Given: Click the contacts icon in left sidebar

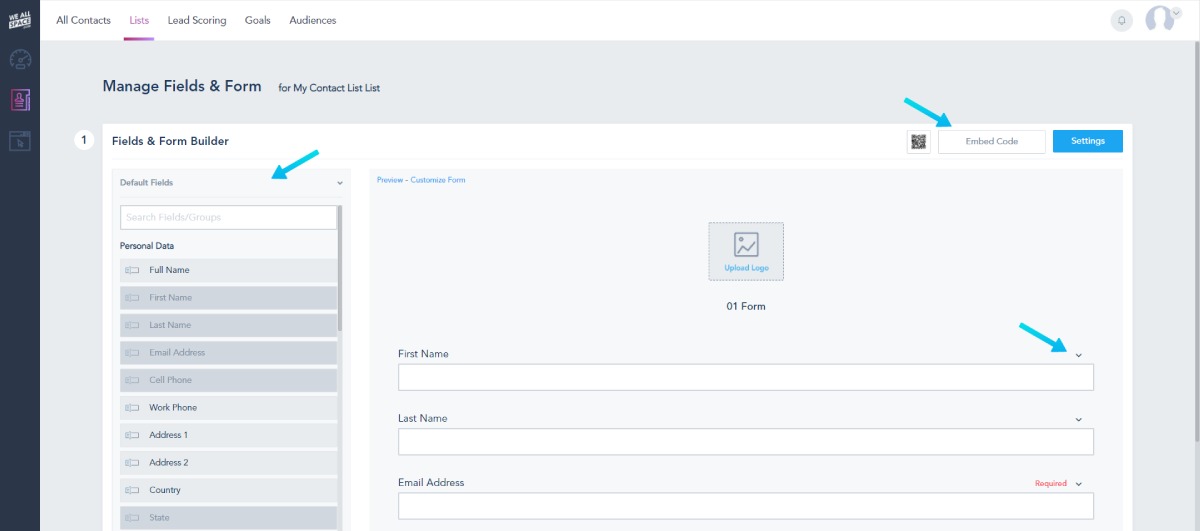Looking at the screenshot, I should coord(20,100).
